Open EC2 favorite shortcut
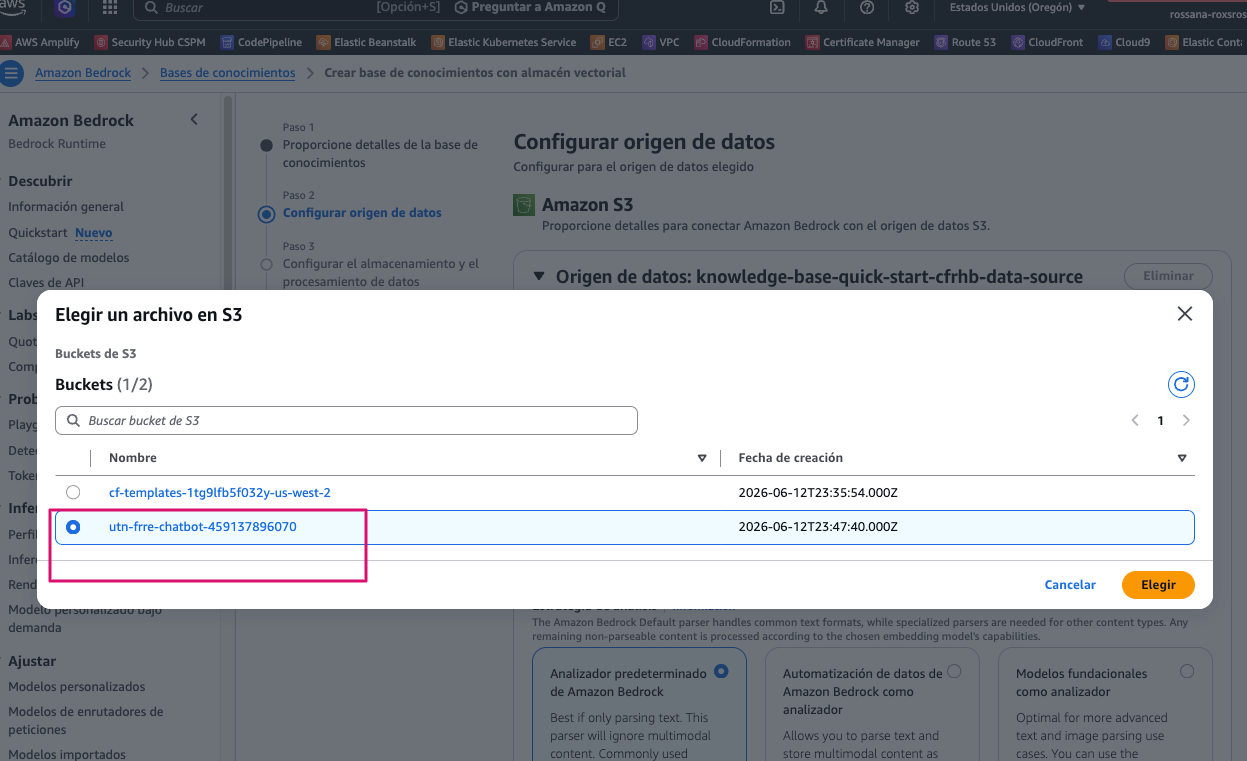This screenshot has width=1247, height=761. pyautogui.click(x=609, y=42)
